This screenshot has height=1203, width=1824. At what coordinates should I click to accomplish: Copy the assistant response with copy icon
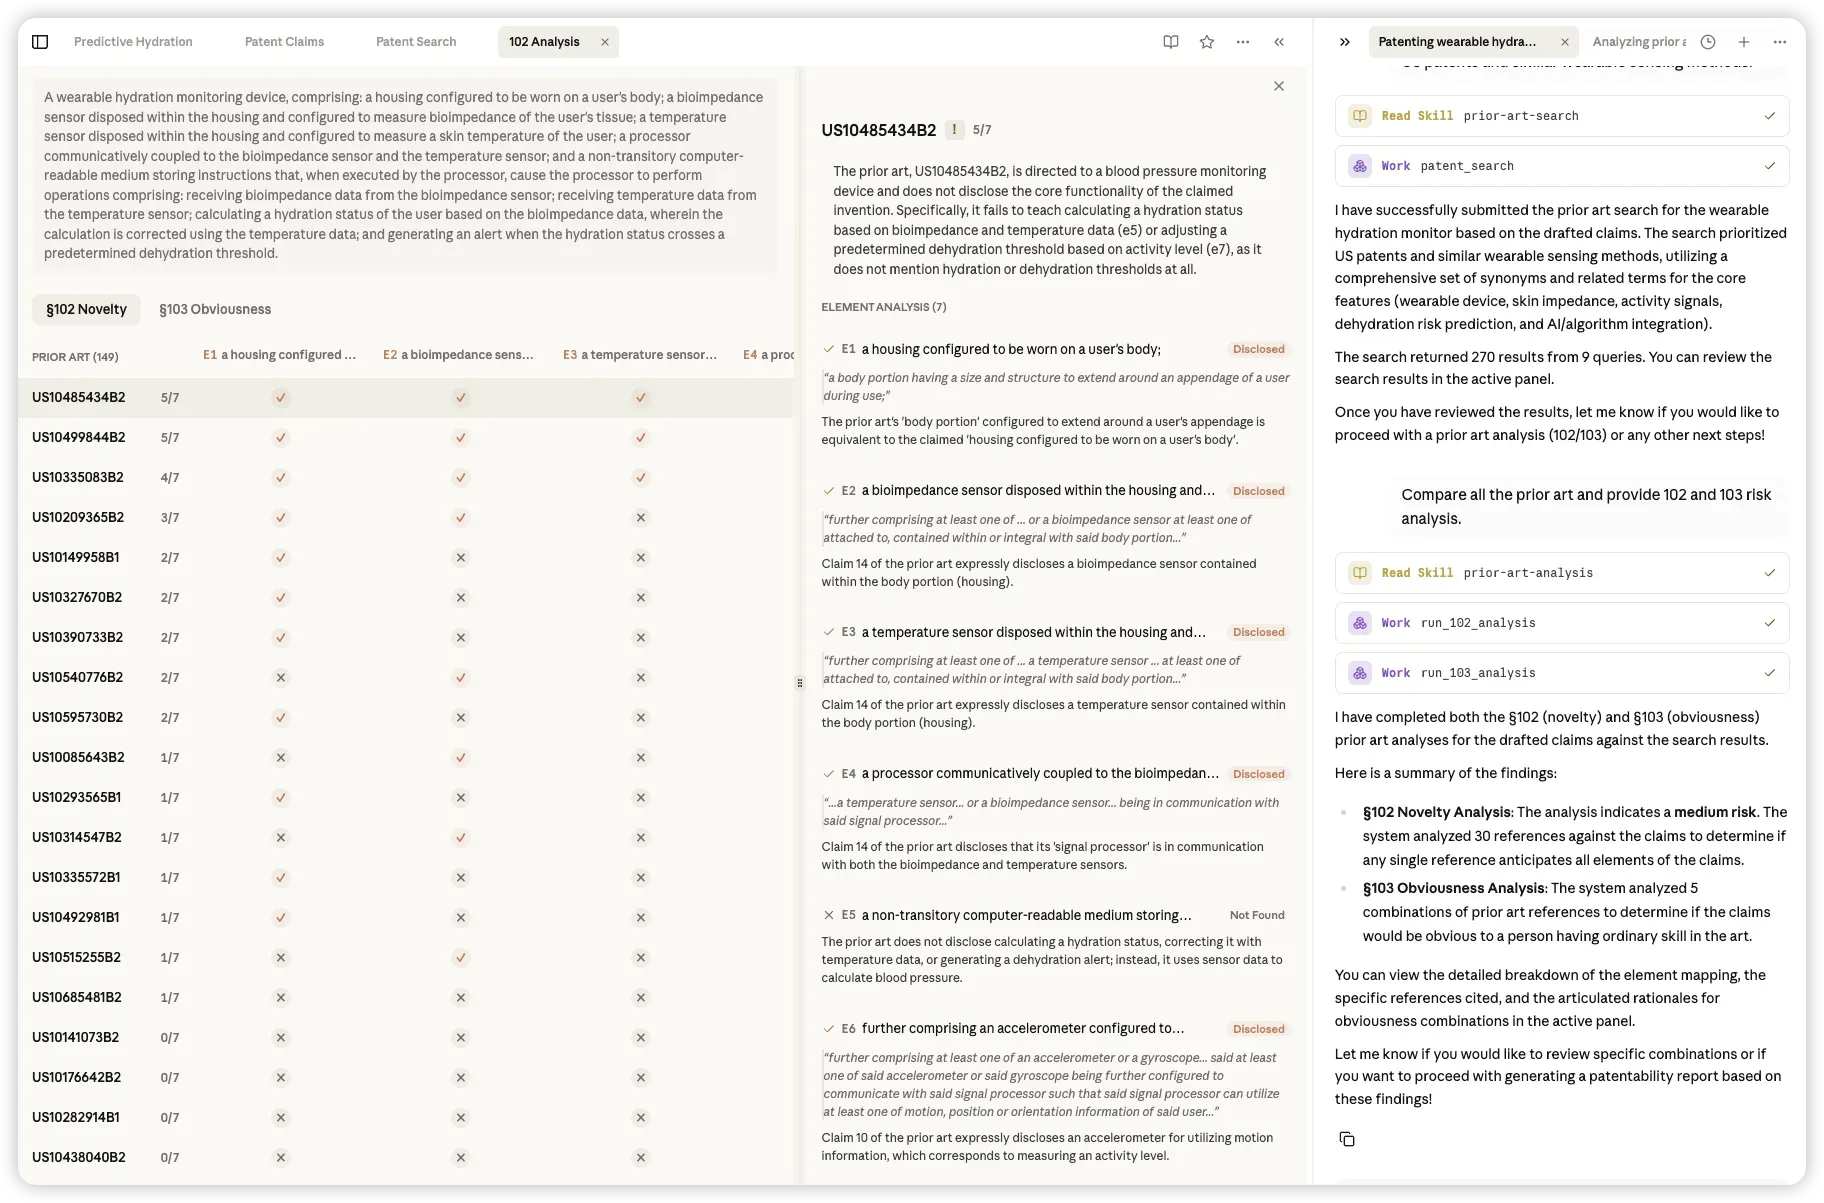click(1347, 1140)
